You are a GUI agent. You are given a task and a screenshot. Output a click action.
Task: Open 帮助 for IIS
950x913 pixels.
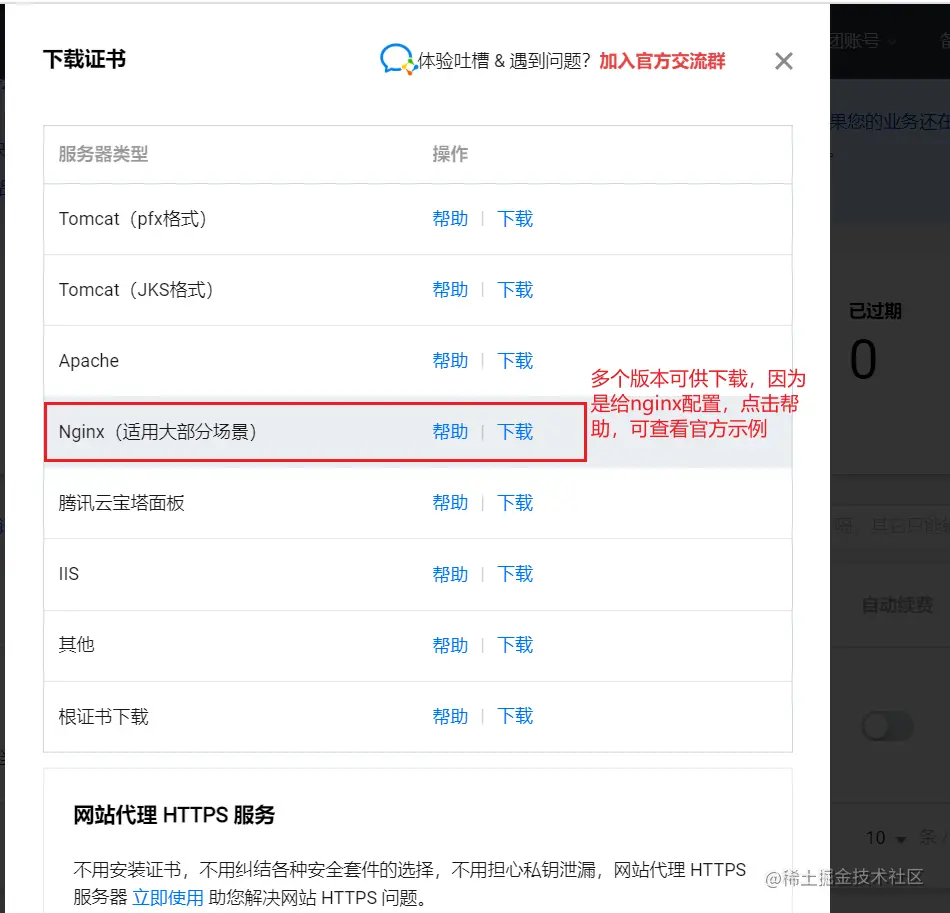[x=450, y=574]
